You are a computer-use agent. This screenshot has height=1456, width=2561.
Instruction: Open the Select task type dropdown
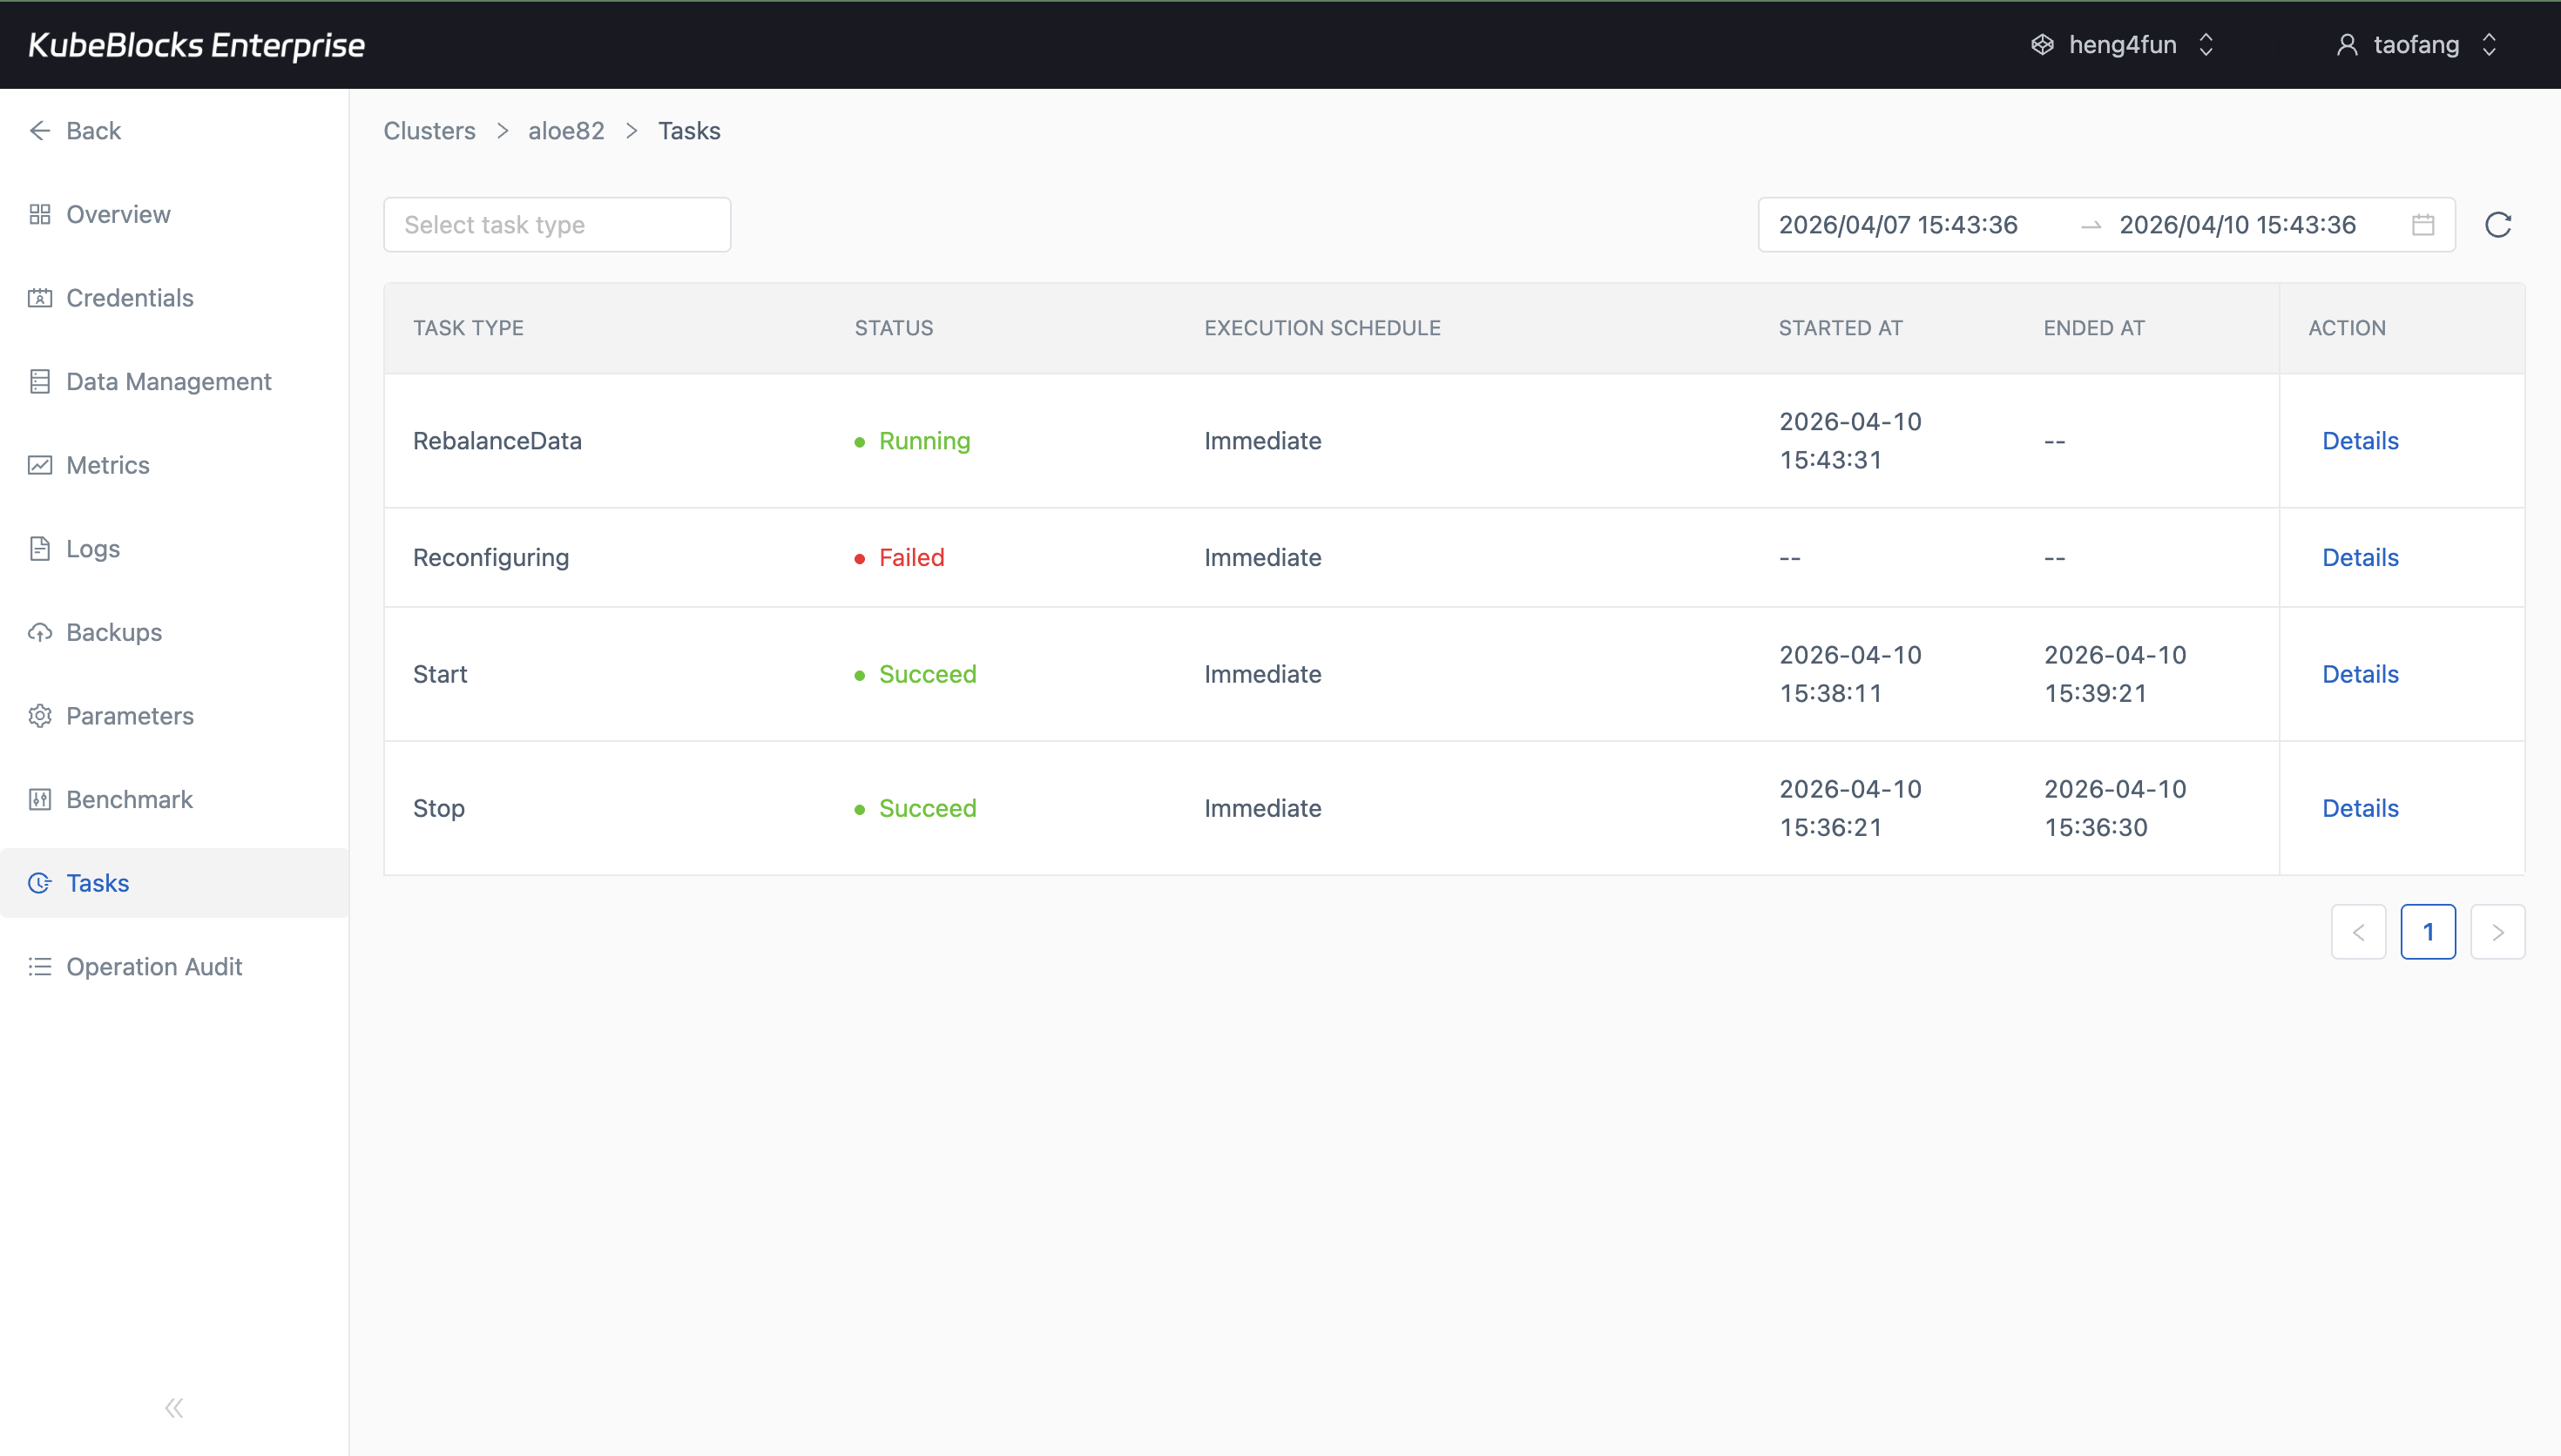[556, 224]
